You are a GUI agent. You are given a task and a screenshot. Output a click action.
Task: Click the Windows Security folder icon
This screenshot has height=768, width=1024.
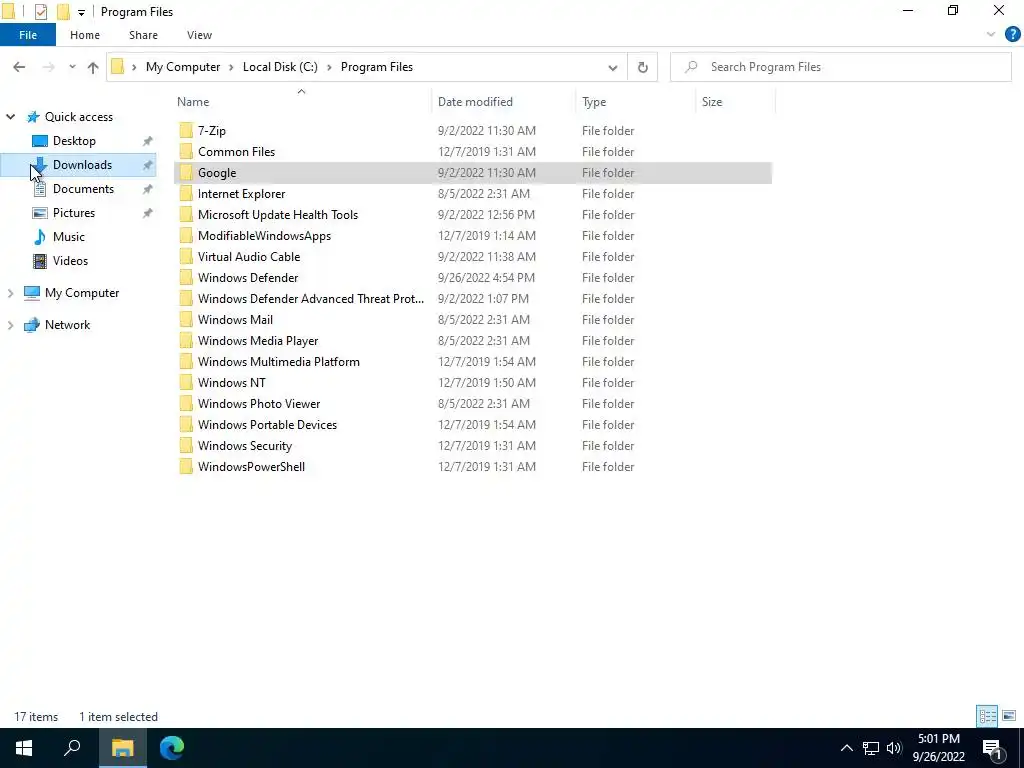tap(186, 445)
